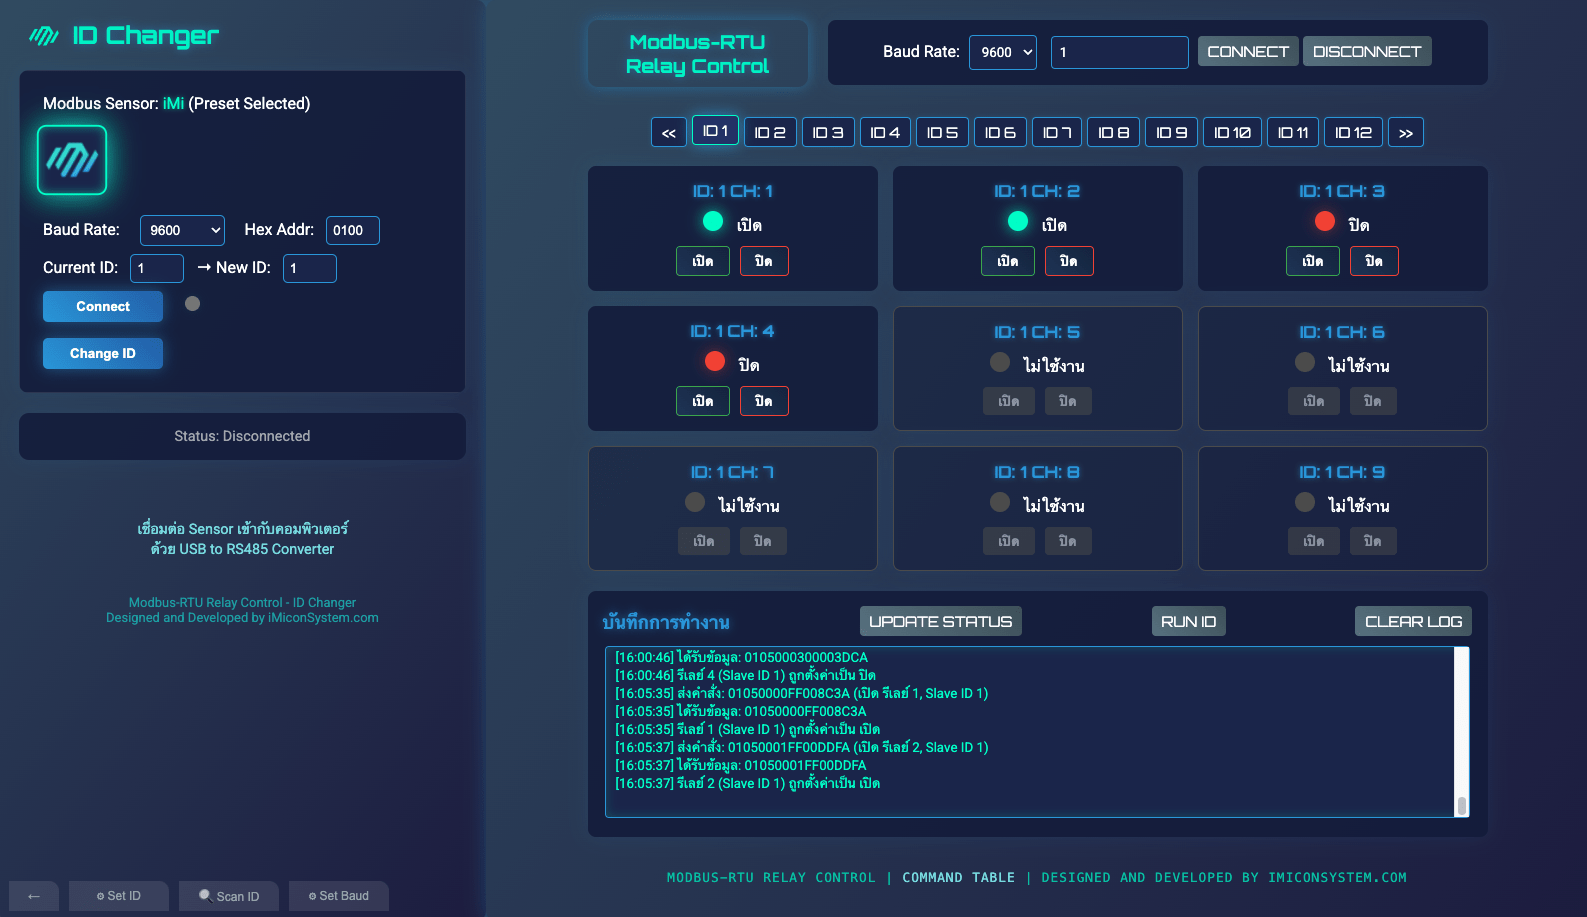Image resolution: width=1587 pixels, height=917 pixels.
Task: Click the COMMAND TABLE footer link
Action: click(x=958, y=877)
